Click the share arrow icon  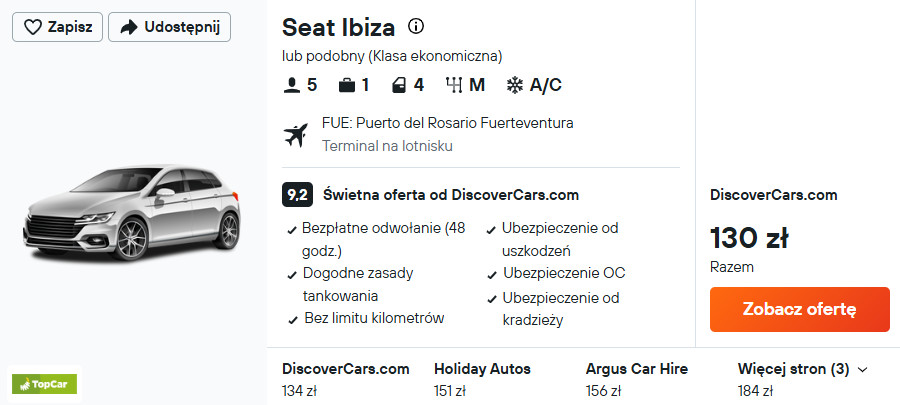127,27
